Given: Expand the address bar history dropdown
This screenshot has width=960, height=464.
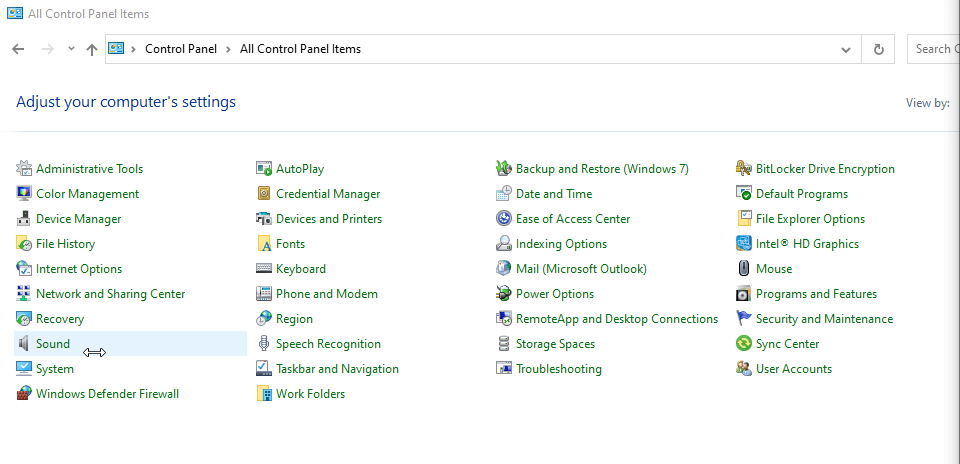Looking at the screenshot, I should (x=846, y=50).
